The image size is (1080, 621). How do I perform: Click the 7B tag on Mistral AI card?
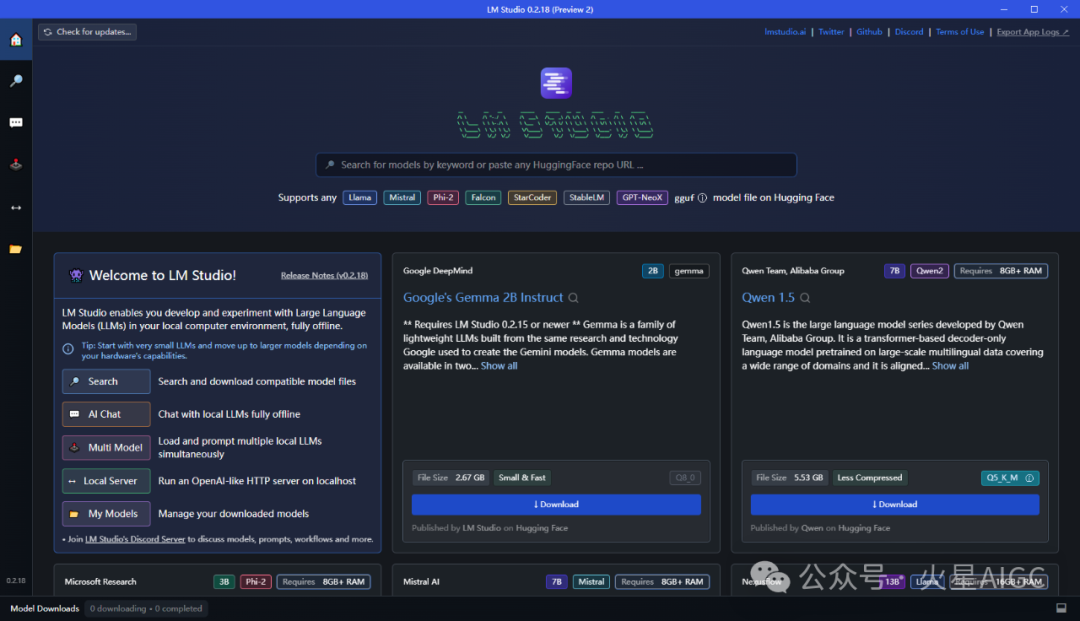click(x=557, y=582)
